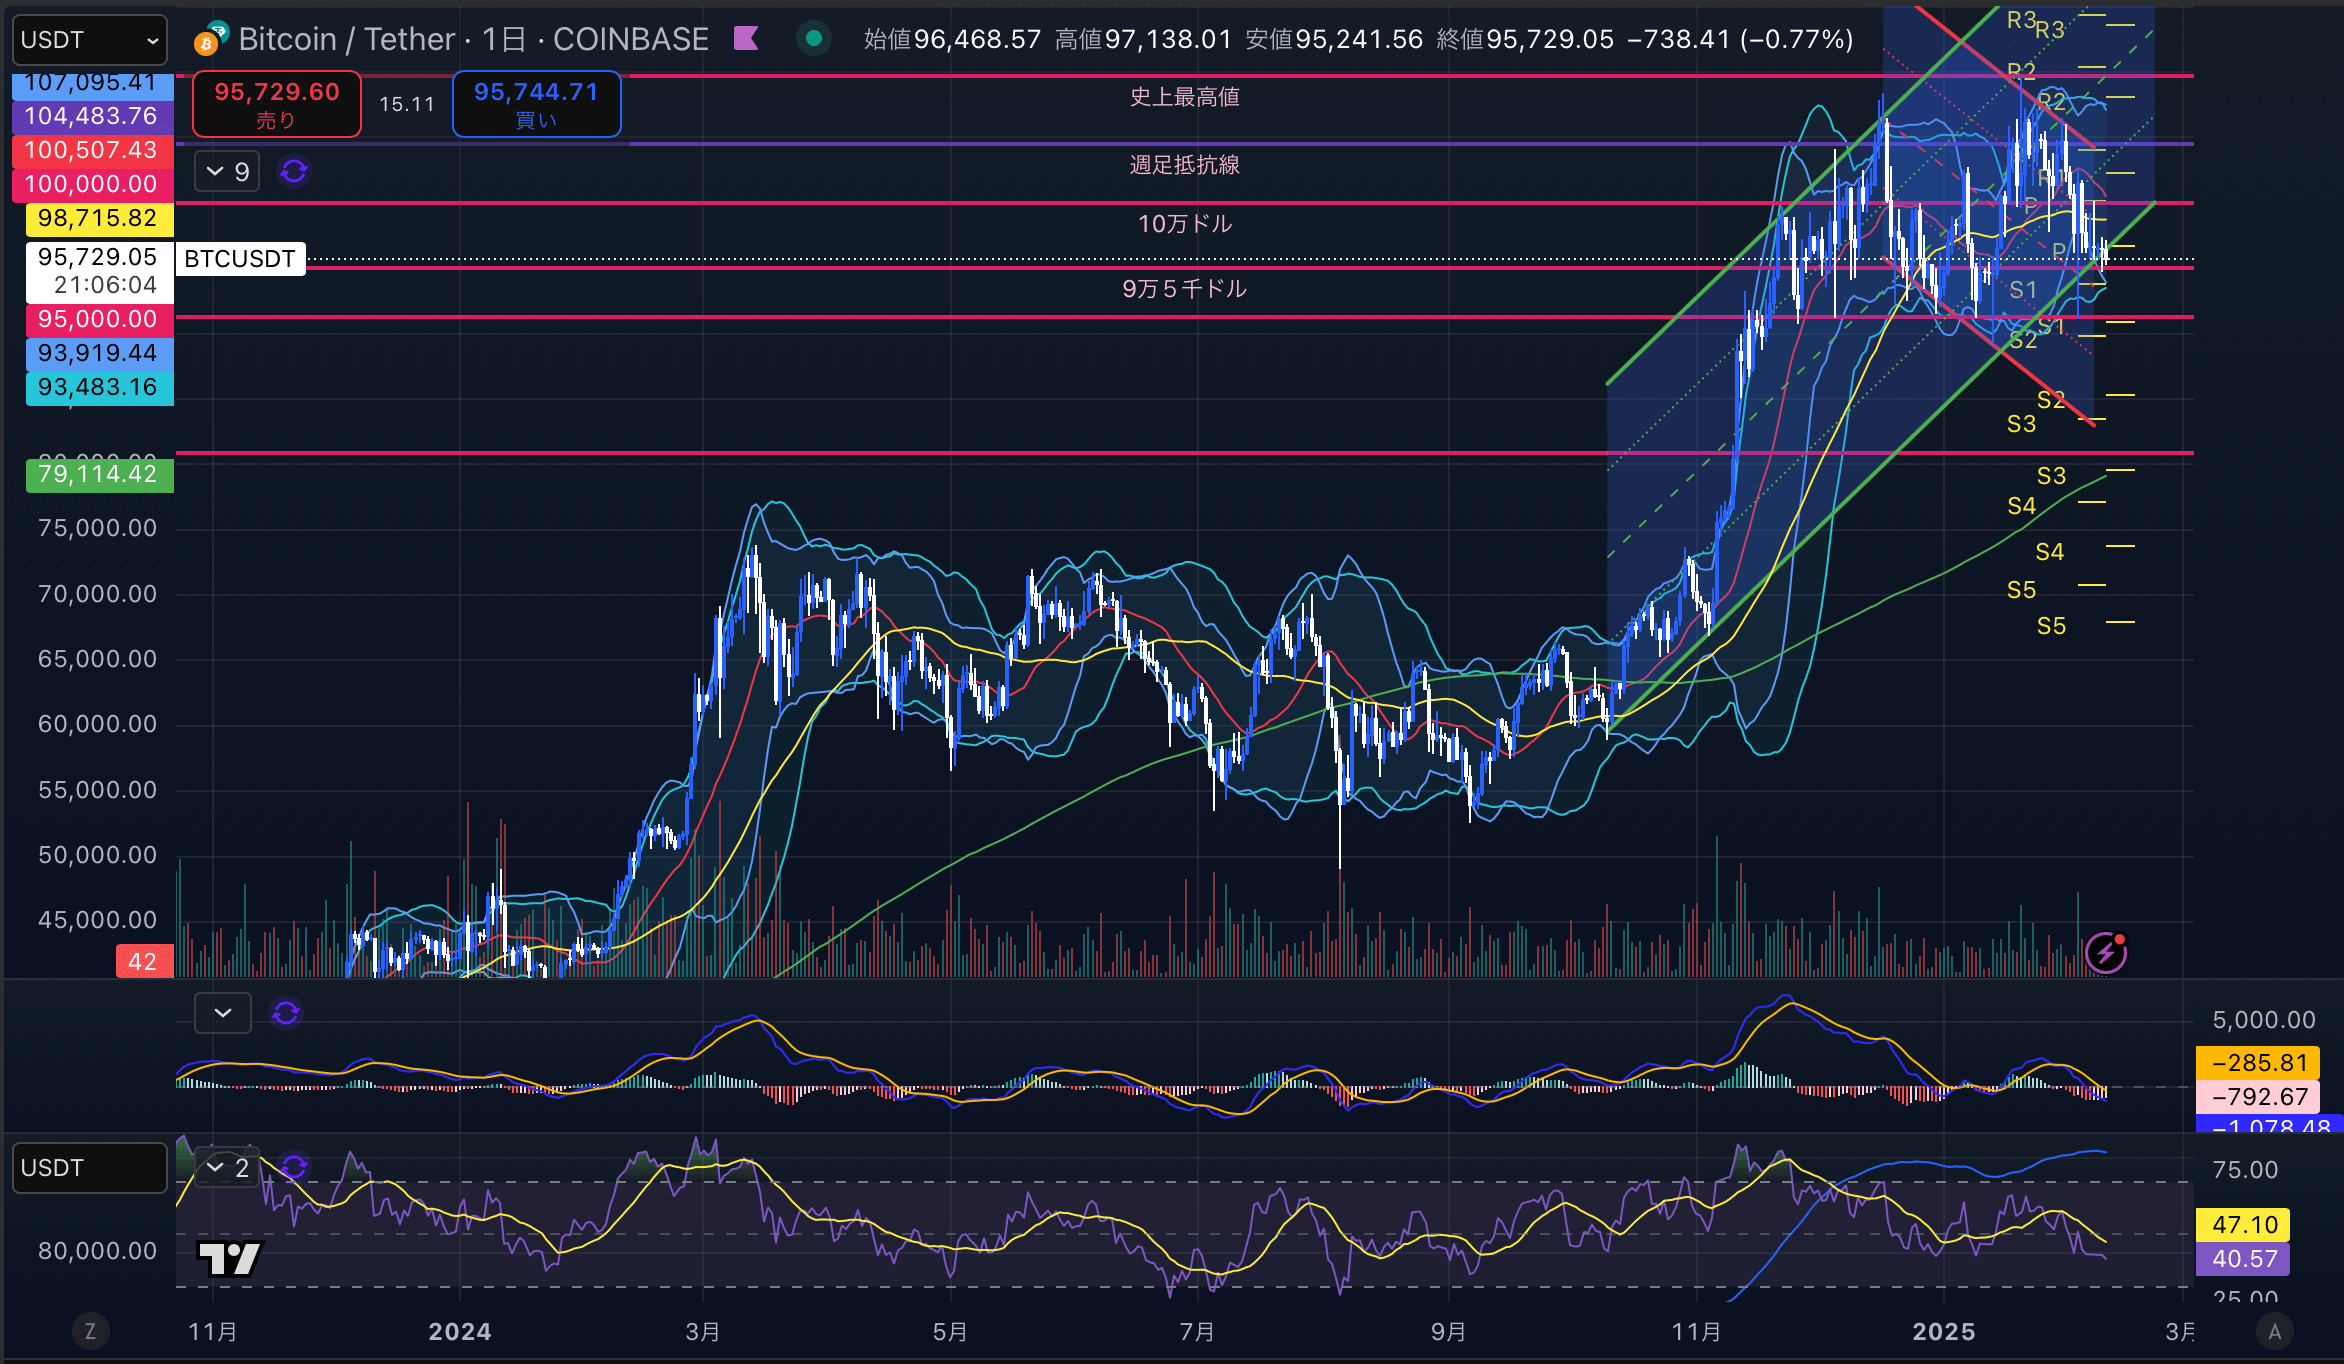Click the 60,000.00 price axis tick
Image resolution: width=2344 pixels, height=1364 pixels.
point(97,724)
